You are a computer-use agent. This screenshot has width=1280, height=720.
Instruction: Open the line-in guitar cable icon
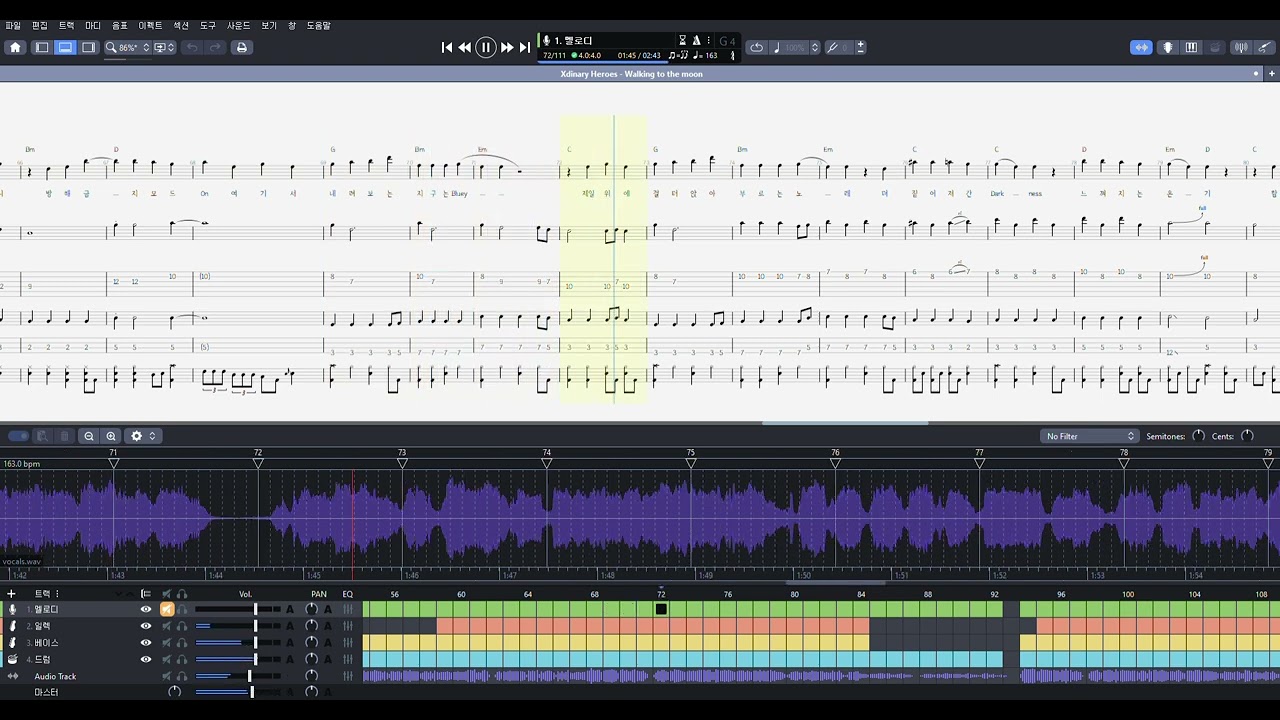(x=1265, y=47)
